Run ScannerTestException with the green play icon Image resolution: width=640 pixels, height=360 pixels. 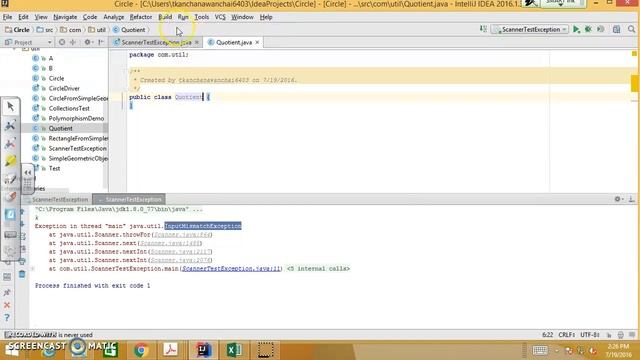pos(576,29)
